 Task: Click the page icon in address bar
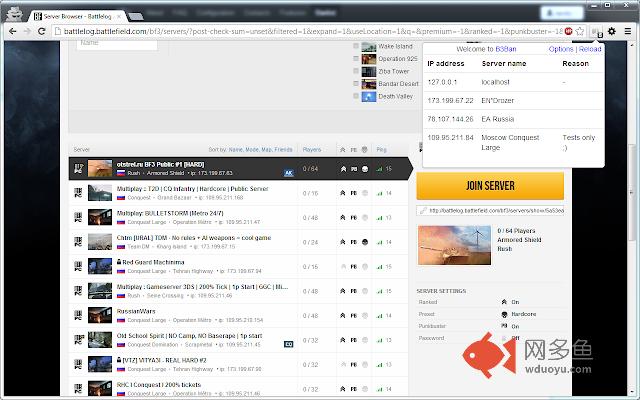tap(58, 31)
